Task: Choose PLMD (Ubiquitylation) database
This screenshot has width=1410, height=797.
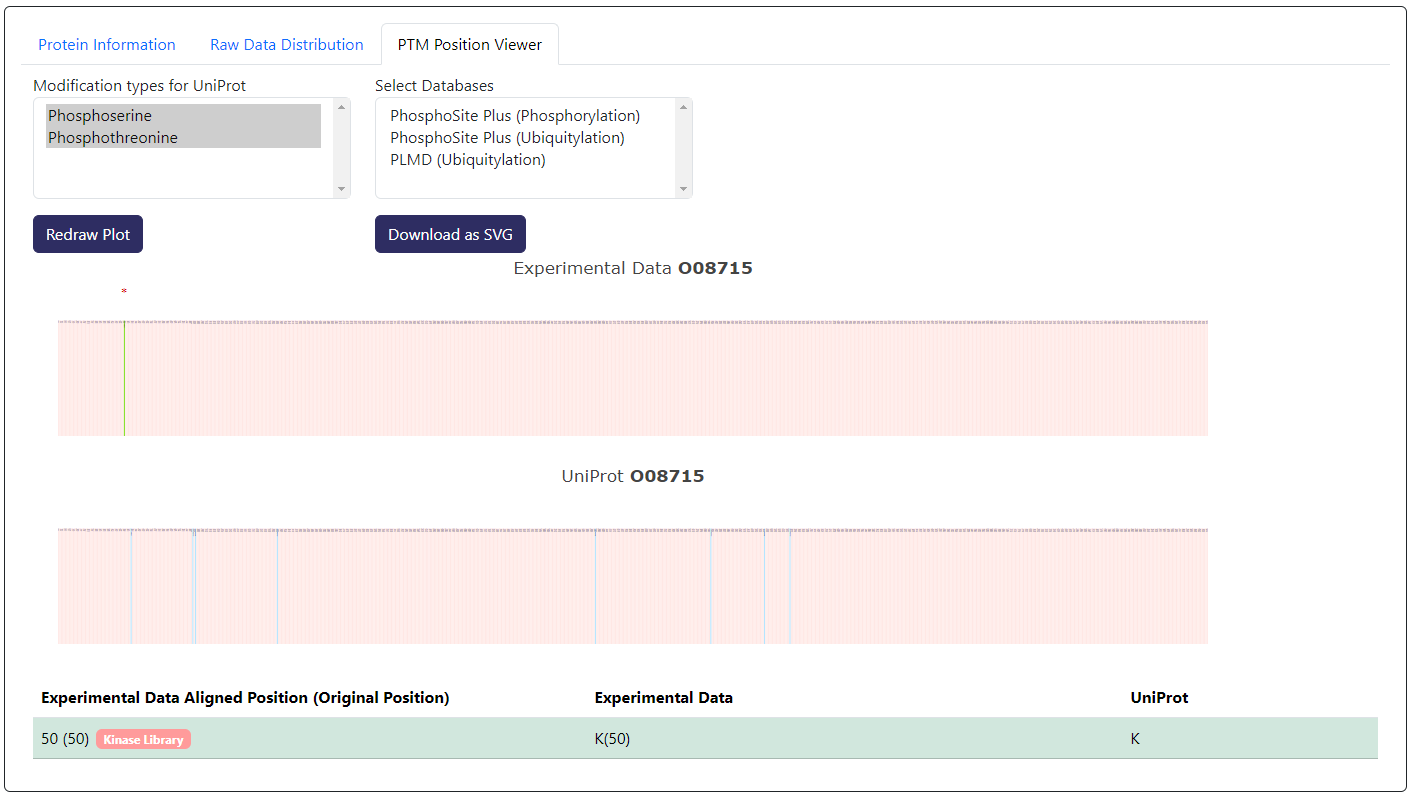Action: 468,160
